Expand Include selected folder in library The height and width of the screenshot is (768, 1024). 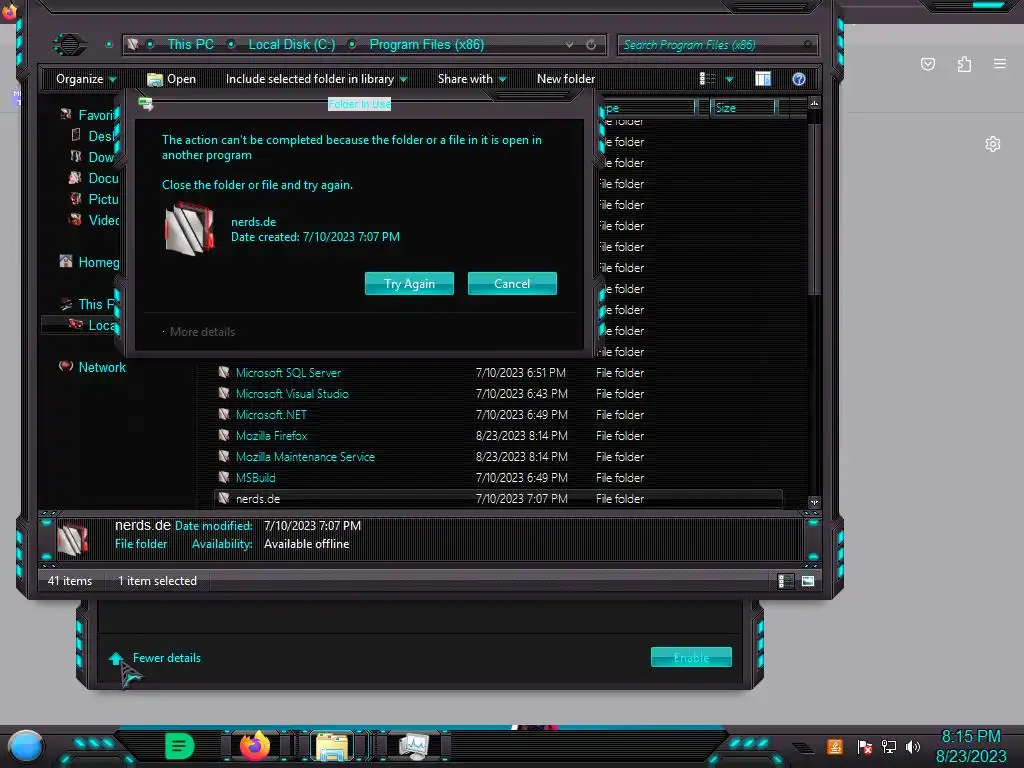317,79
